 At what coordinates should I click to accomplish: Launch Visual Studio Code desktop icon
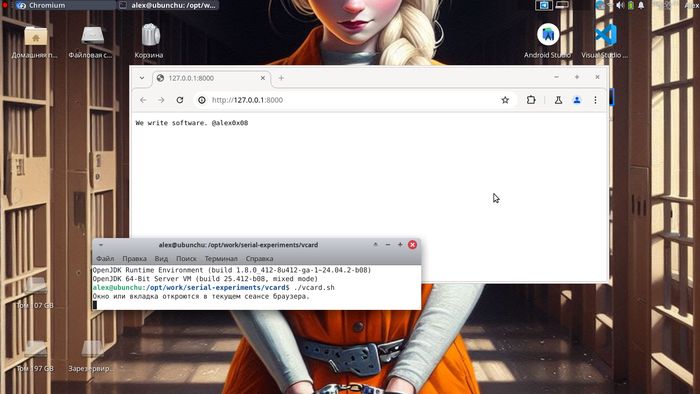(x=605, y=42)
